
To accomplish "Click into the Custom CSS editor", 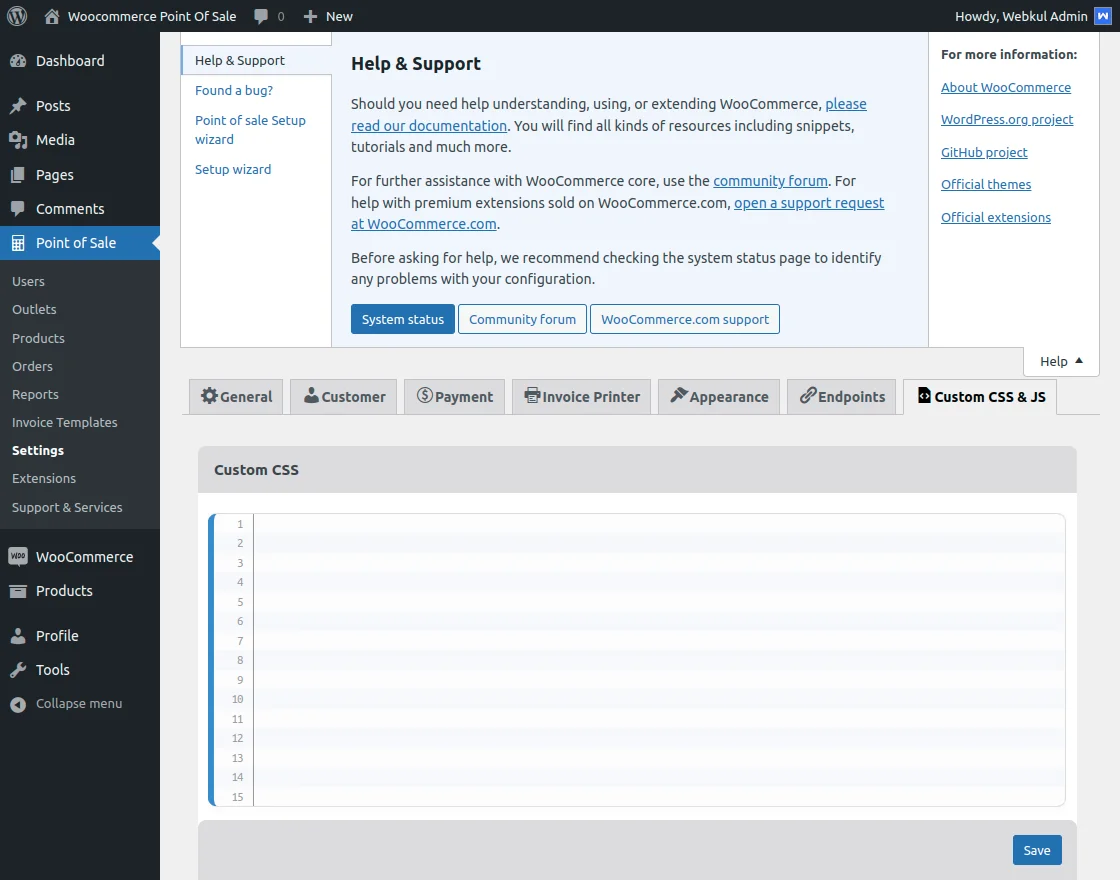I will click(658, 659).
